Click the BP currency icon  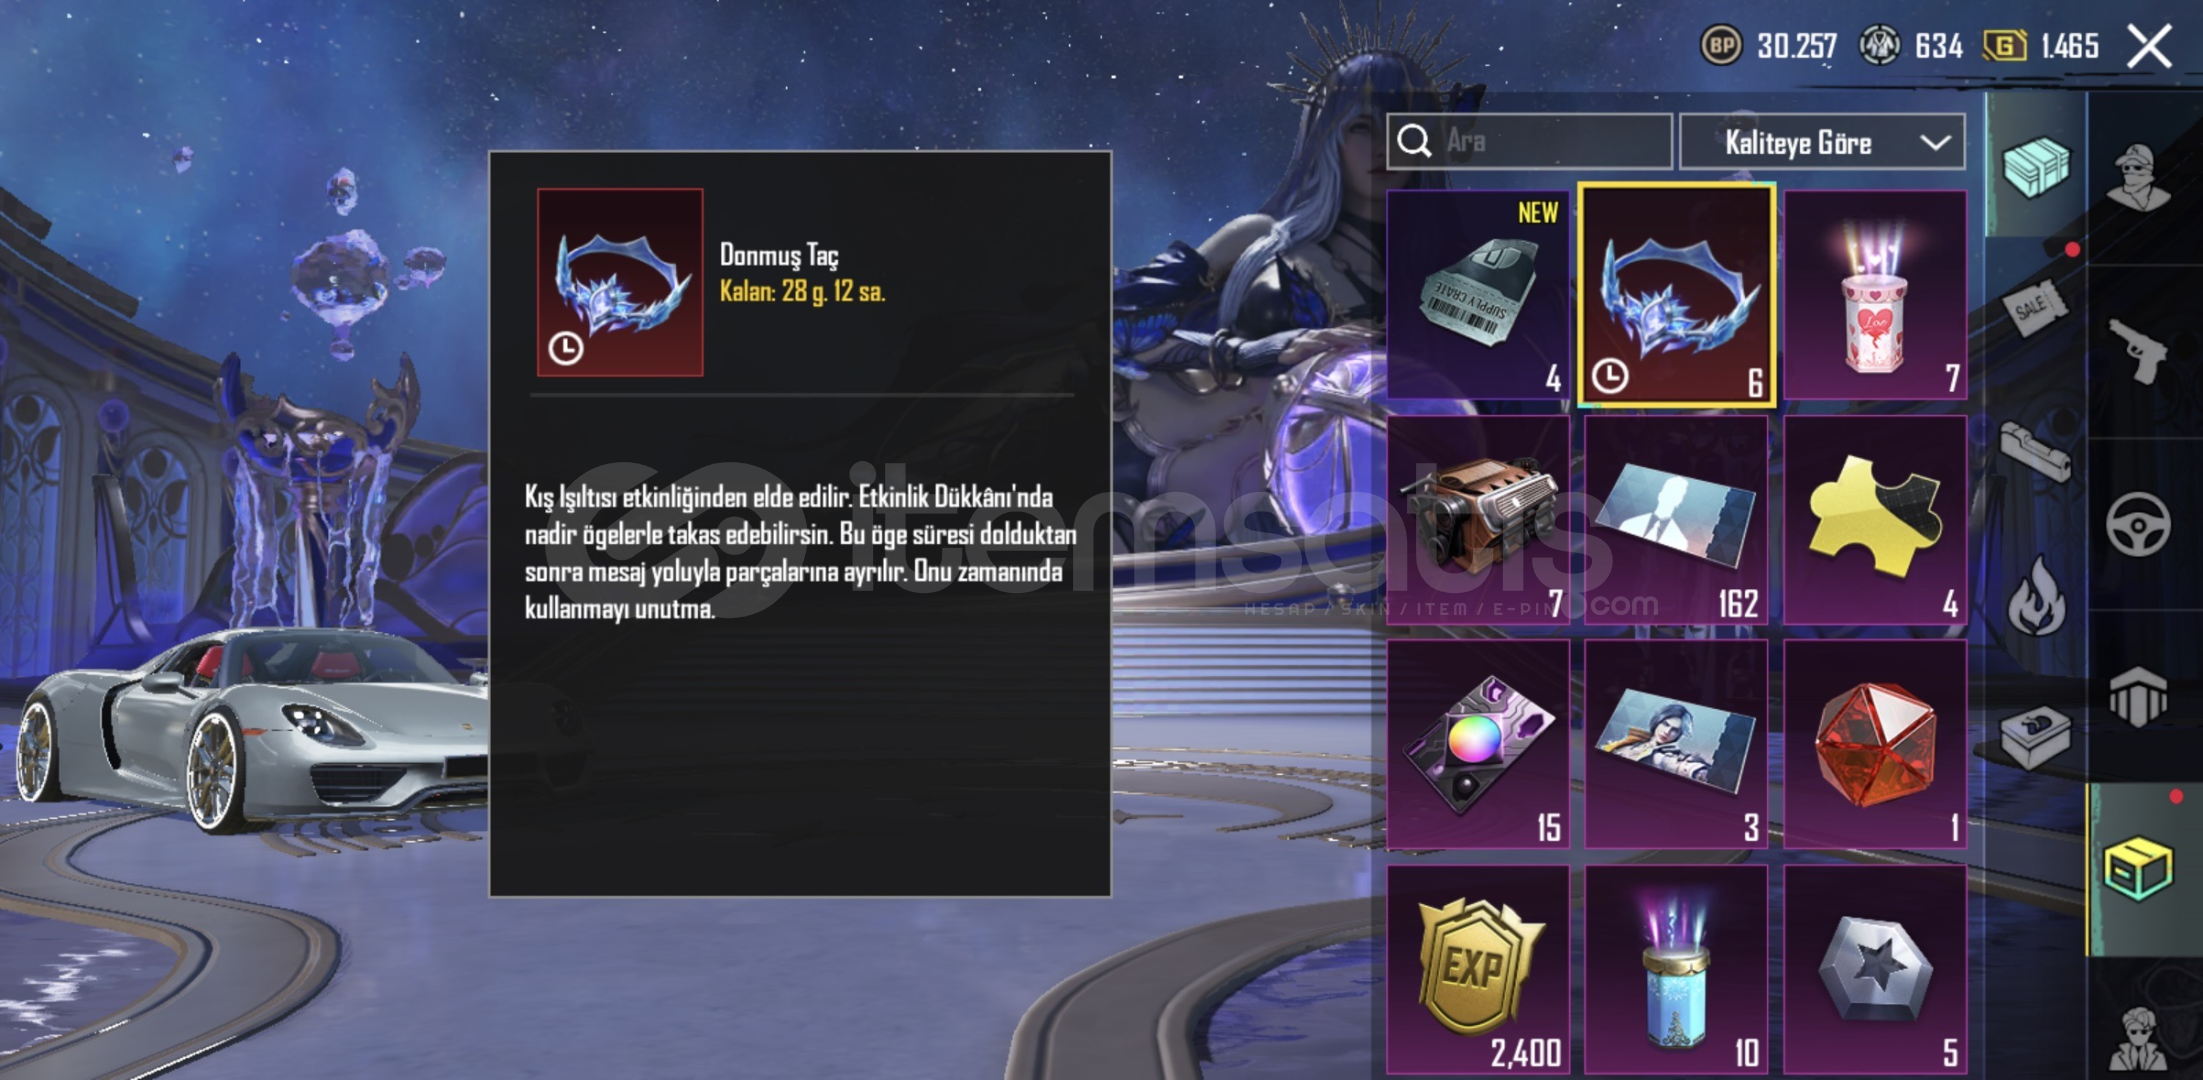coord(1721,45)
